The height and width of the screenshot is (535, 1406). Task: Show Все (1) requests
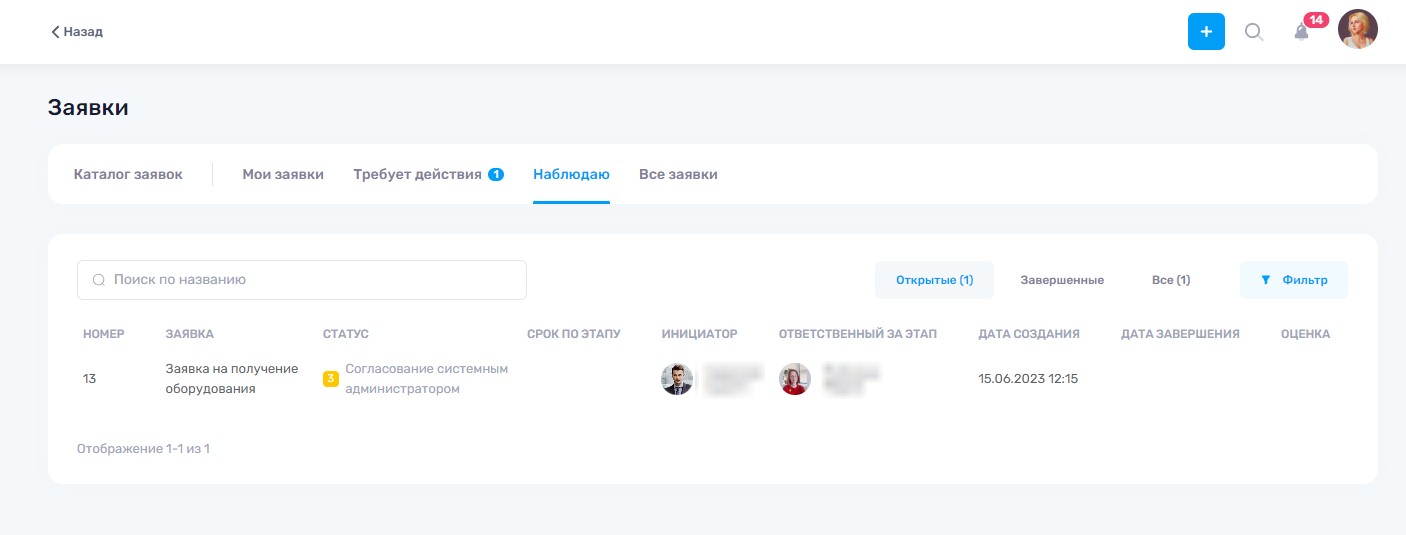click(x=1171, y=280)
